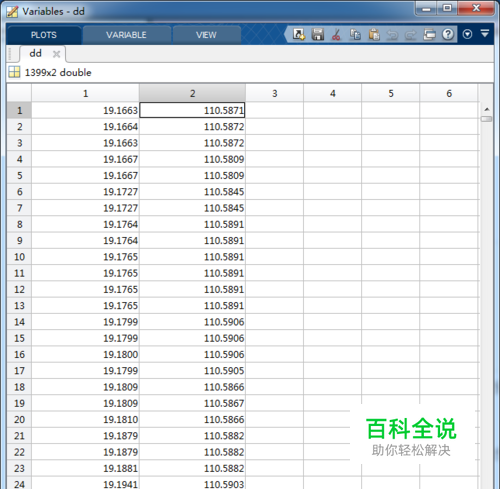Select cell 110.5891 in row 13
The height and width of the screenshot is (489, 500).
[x=192, y=306]
